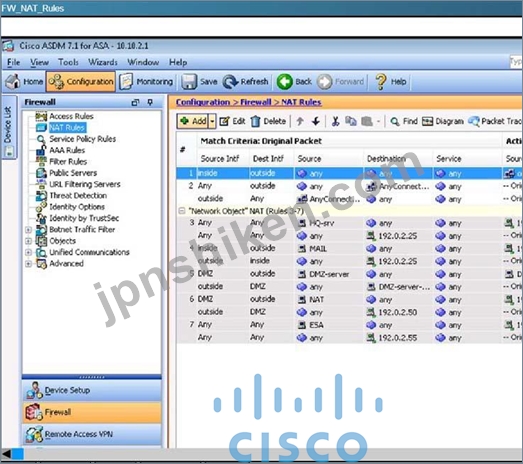Click the Forward navigation arrow

click(340, 81)
